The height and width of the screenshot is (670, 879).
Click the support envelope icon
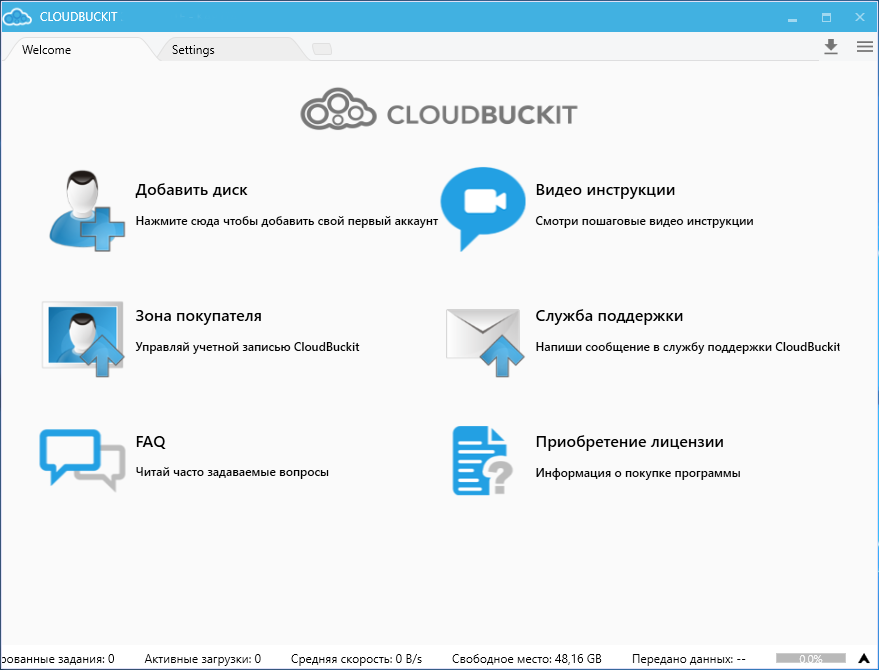(485, 341)
